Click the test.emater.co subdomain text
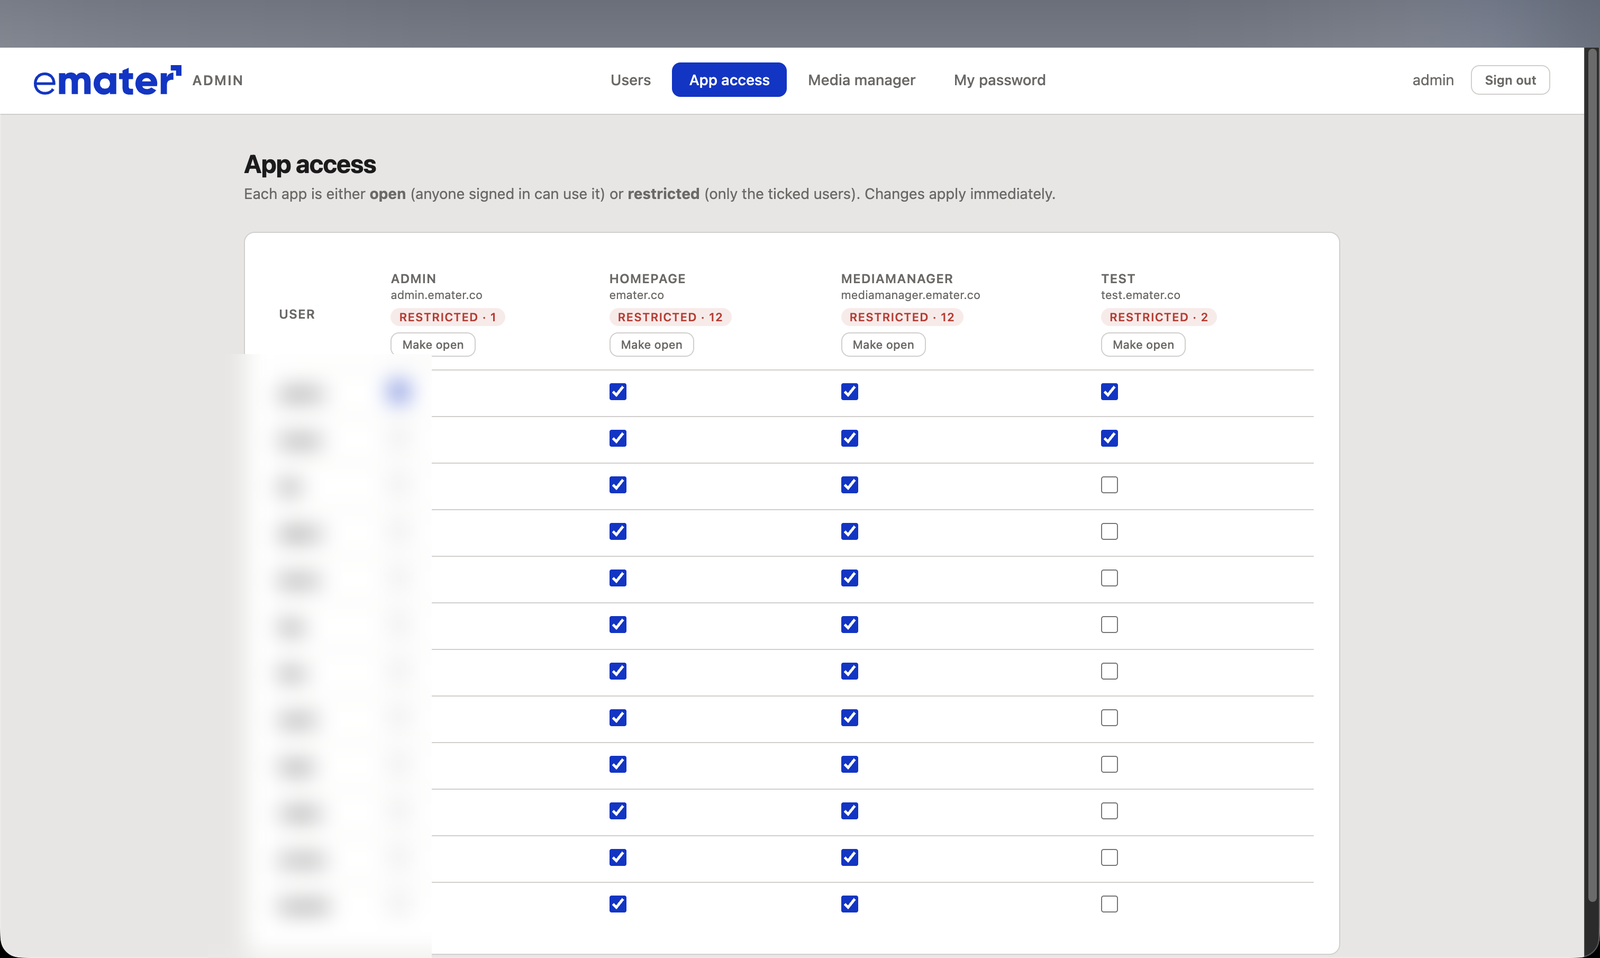This screenshot has height=958, width=1600. pyautogui.click(x=1140, y=295)
